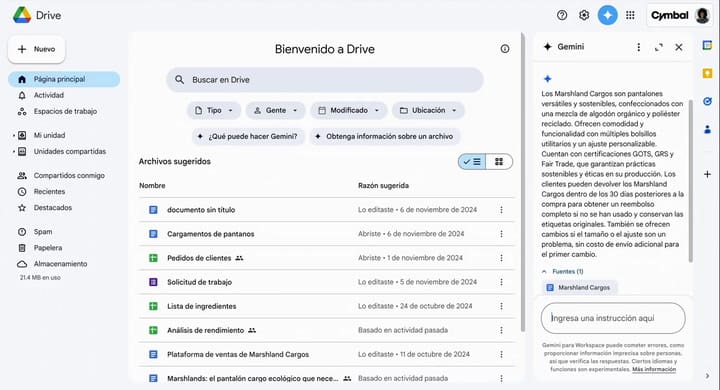The image size is (720, 390).
Task: Open the file documento sin título
Action: [201, 209]
